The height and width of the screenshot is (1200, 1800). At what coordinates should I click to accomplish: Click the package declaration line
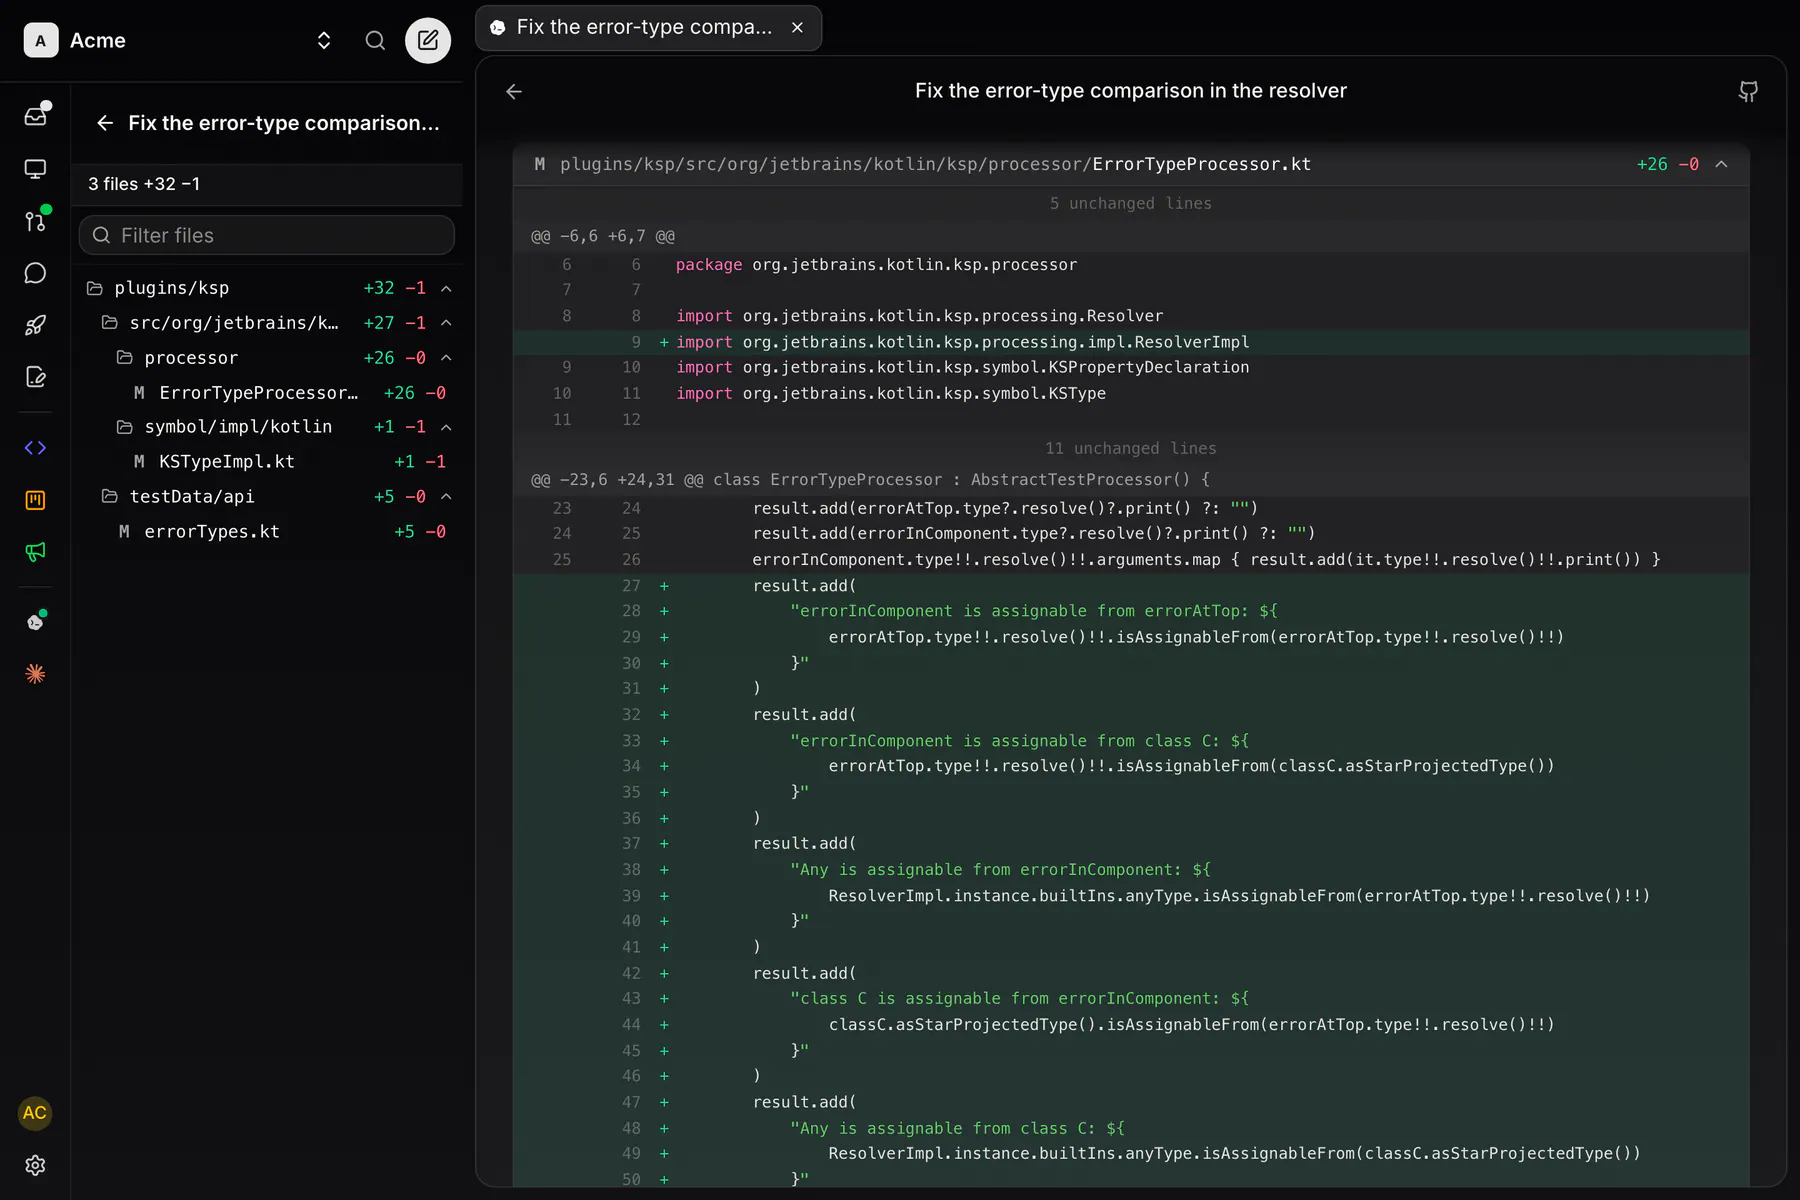pos(1131,265)
